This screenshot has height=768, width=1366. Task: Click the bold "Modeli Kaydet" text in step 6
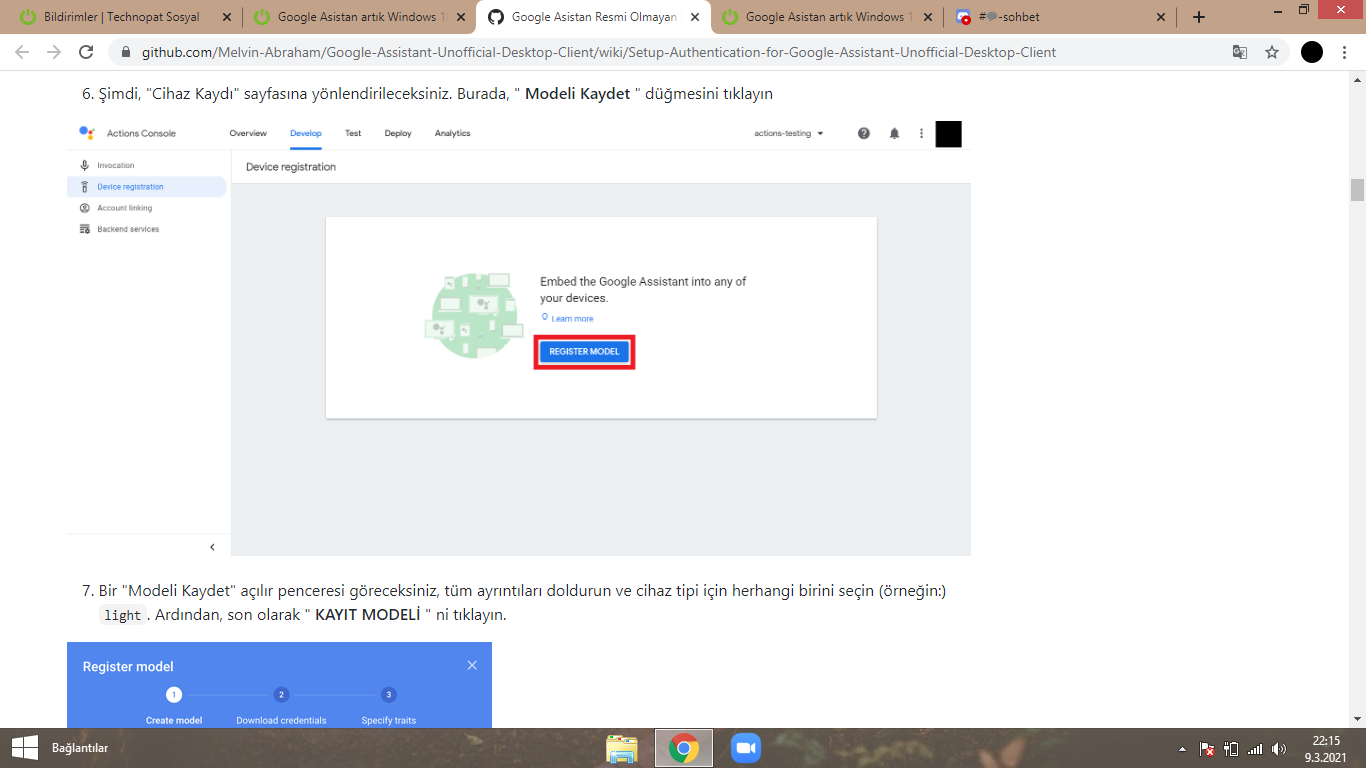[578, 94]
